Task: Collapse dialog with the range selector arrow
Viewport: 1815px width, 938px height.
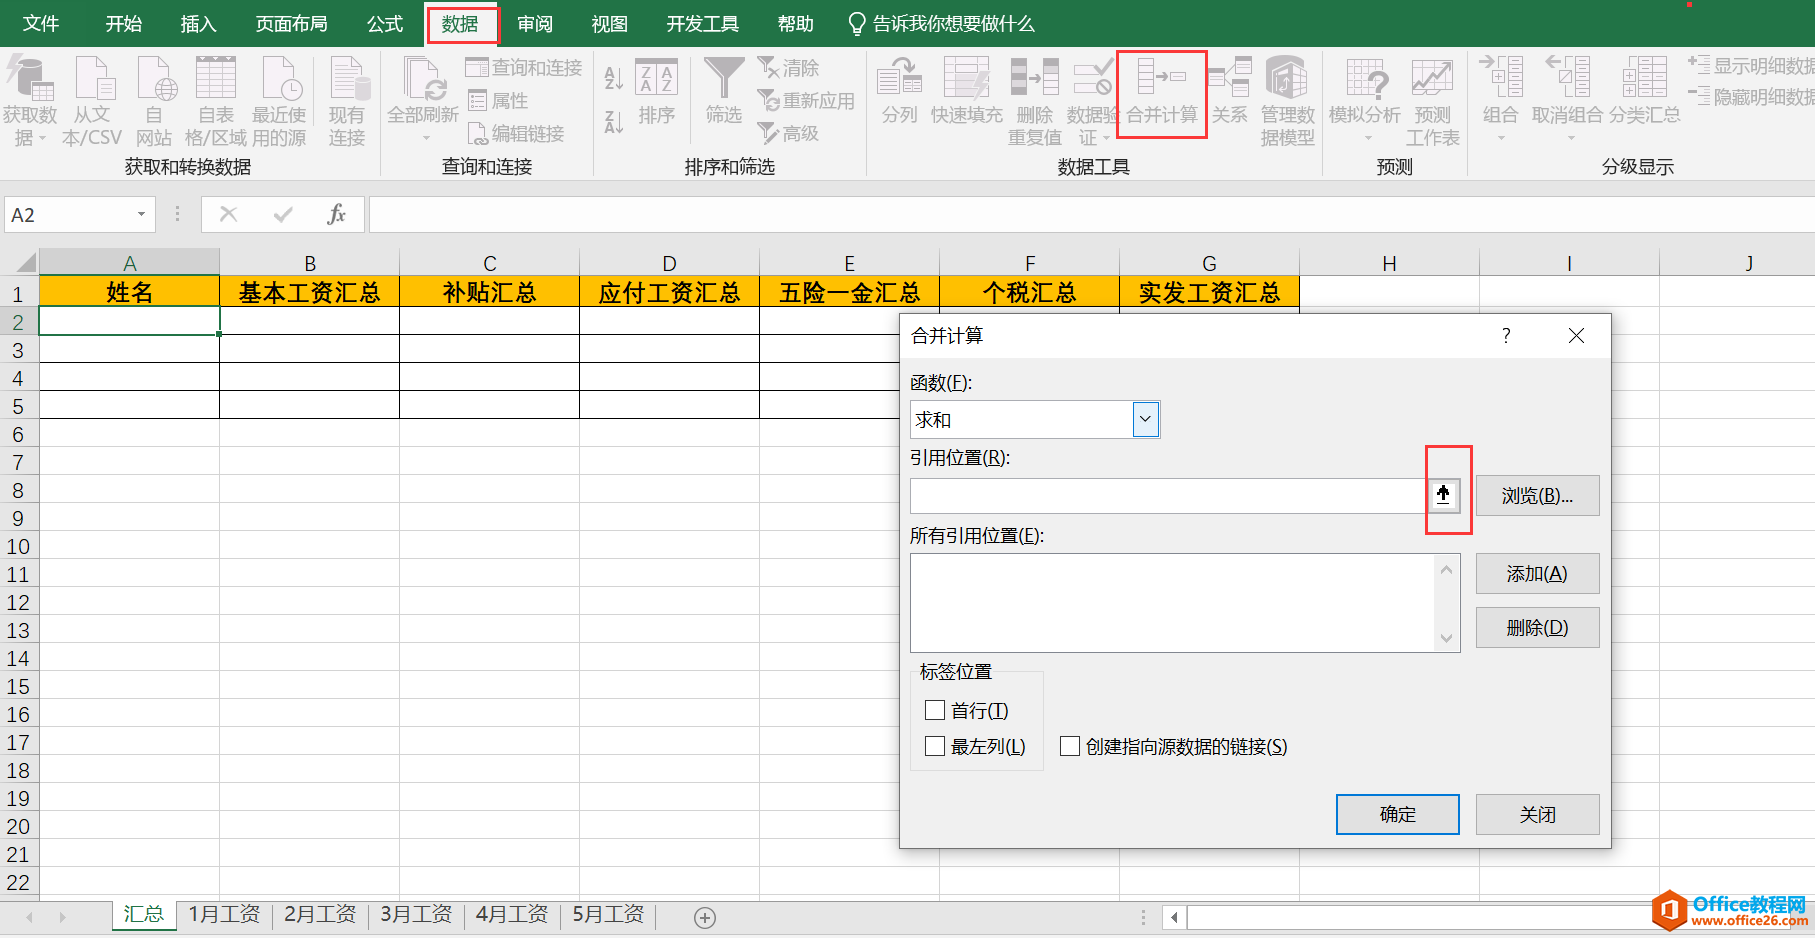Action: (x=1443, y=494)
